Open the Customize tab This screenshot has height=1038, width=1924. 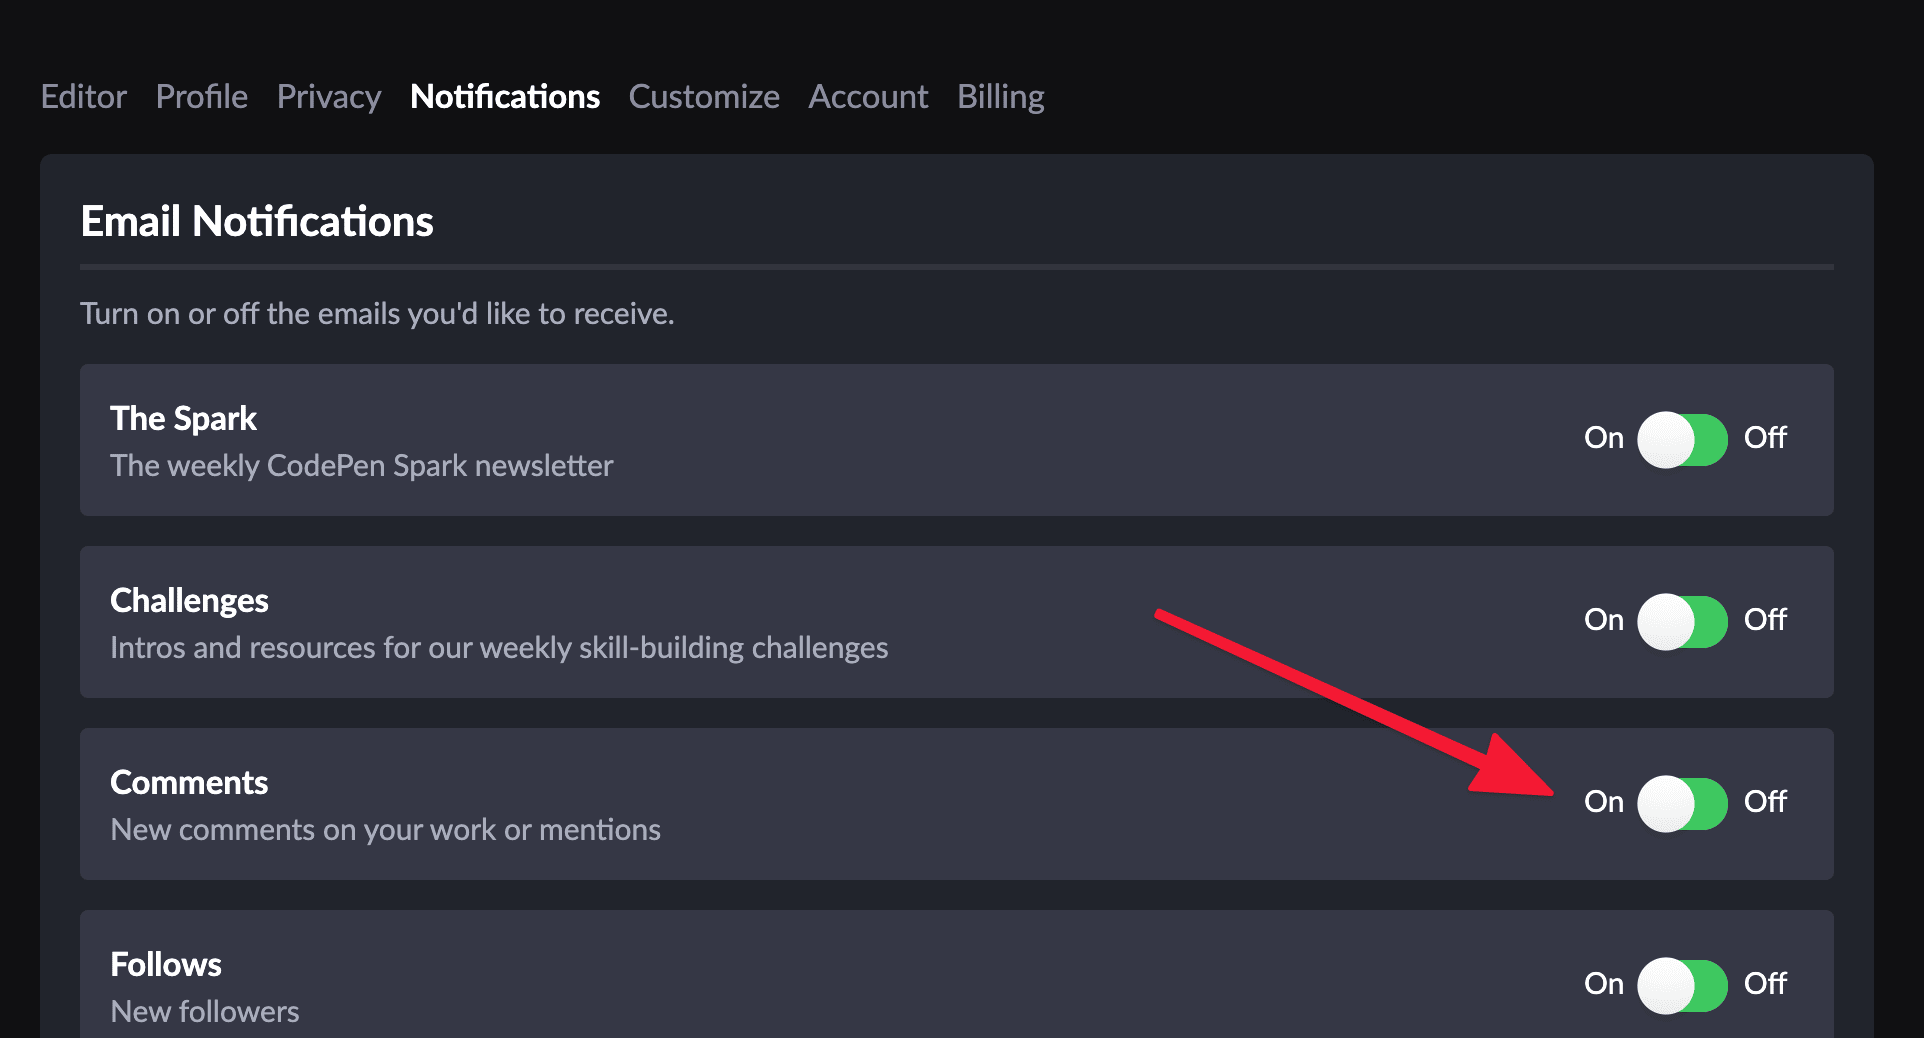[x=704, y=97]
